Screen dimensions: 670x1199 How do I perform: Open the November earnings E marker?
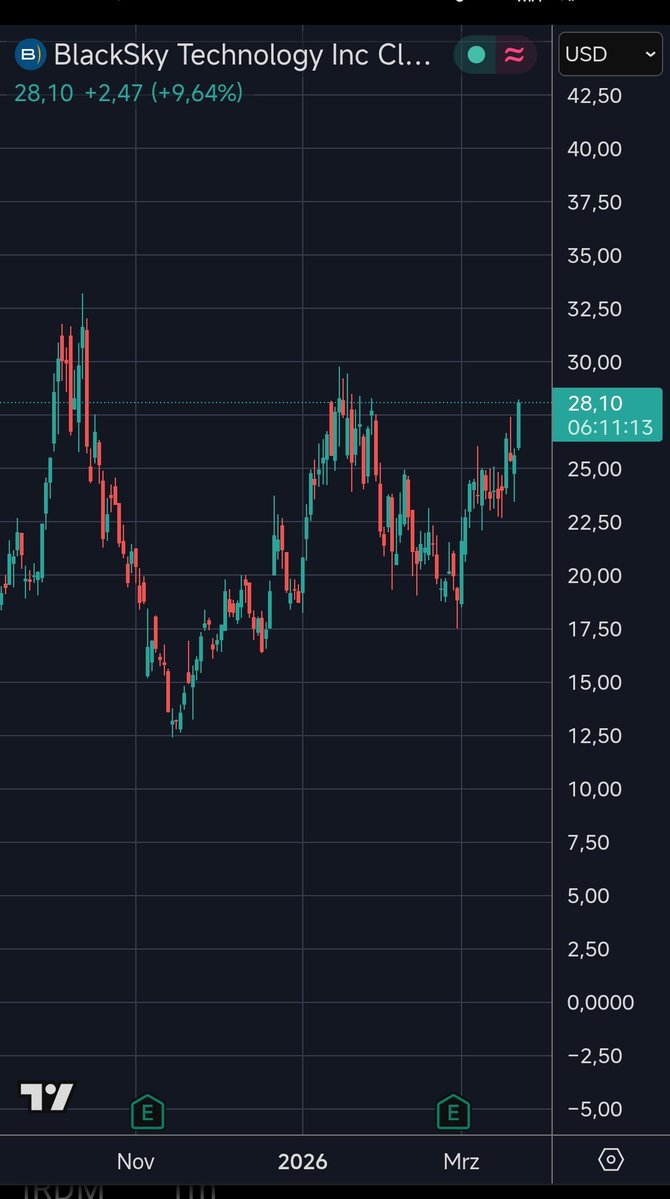click(x=148, y=1113)
